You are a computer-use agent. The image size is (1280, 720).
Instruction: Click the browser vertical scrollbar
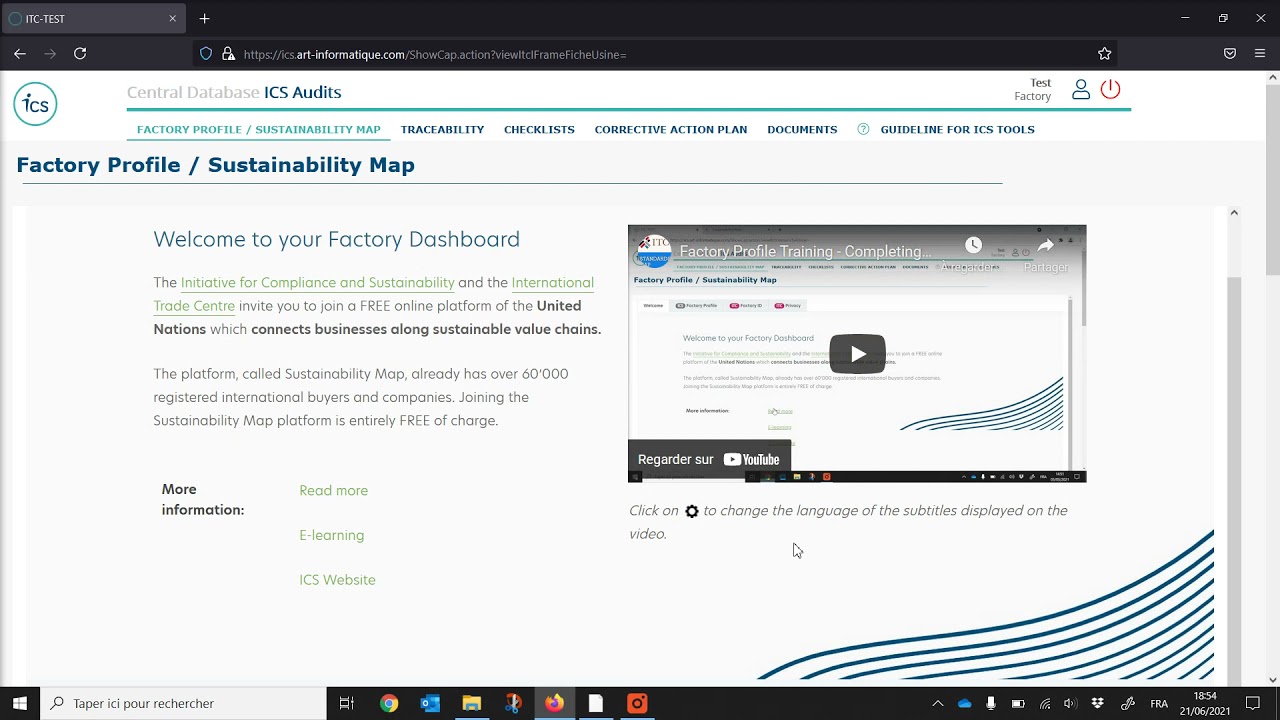[x=1273, y=180]
